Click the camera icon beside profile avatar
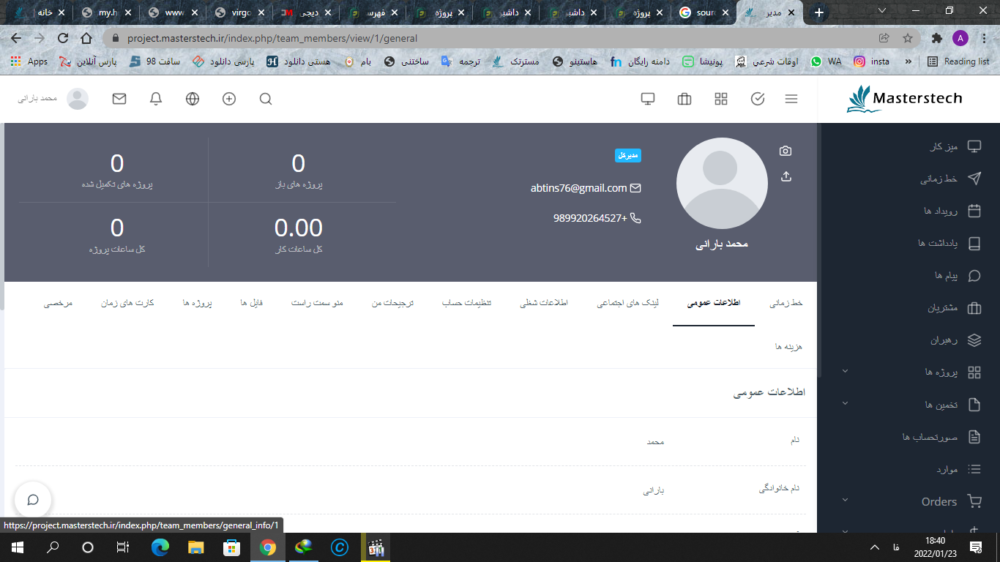Image resolution: width=1000 pixels, height=562 pixels. pos(785,151)
